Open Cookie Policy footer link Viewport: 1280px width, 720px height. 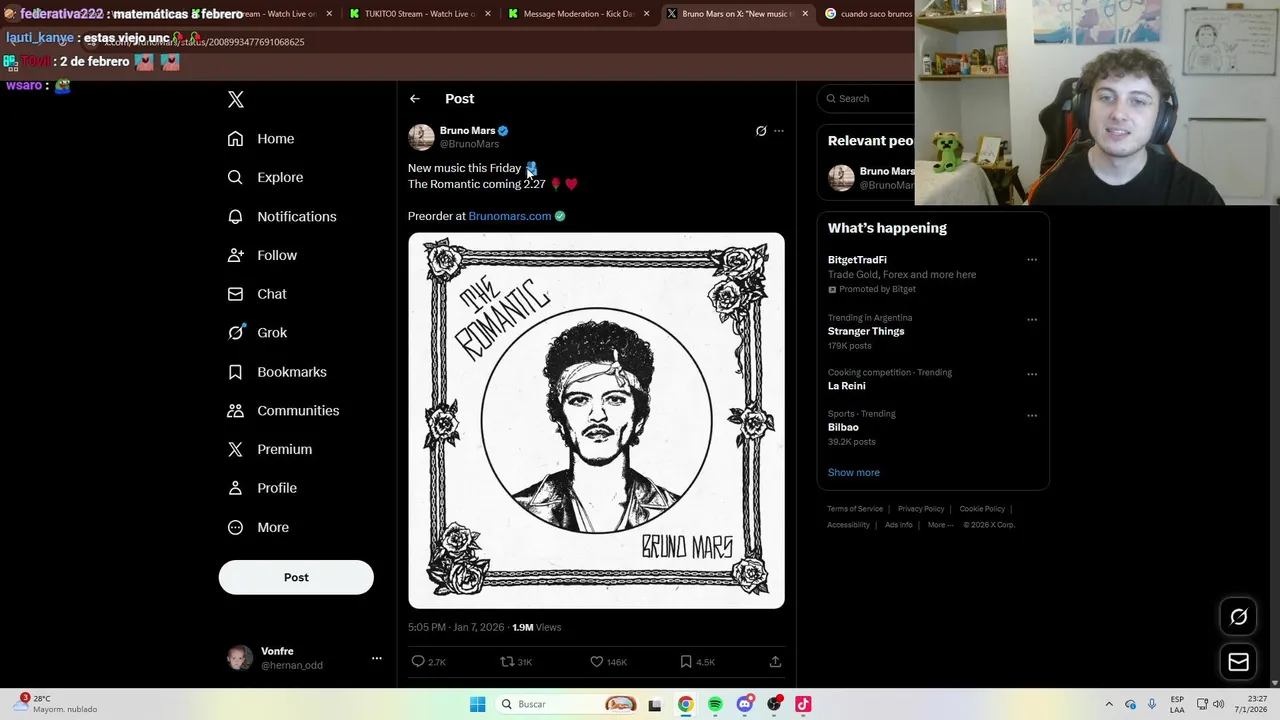[x=982, y=509]
